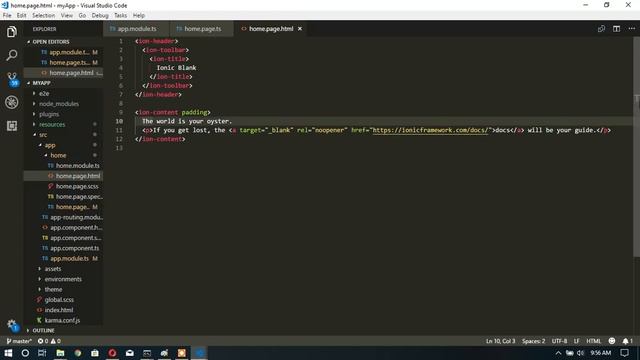Open the File menu
This screenshot has width=640, height=360.
point(7,16)
